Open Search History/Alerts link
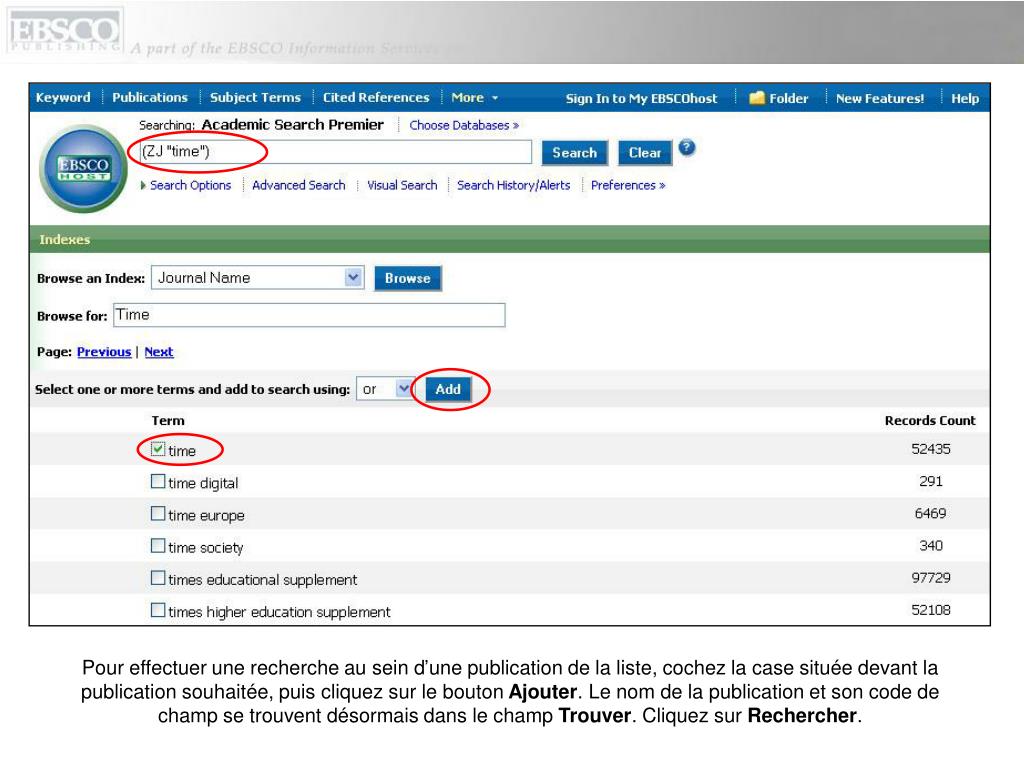This screenshot has height=768, width=1024. pos(513,185)
